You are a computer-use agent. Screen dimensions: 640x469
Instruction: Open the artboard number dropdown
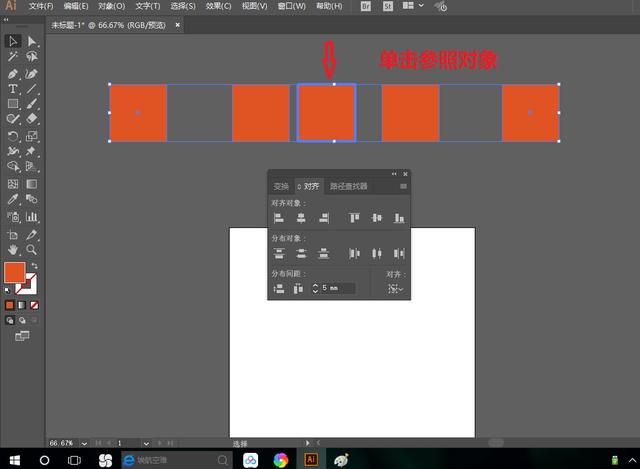pyautogui.click(x=146, y=443)
